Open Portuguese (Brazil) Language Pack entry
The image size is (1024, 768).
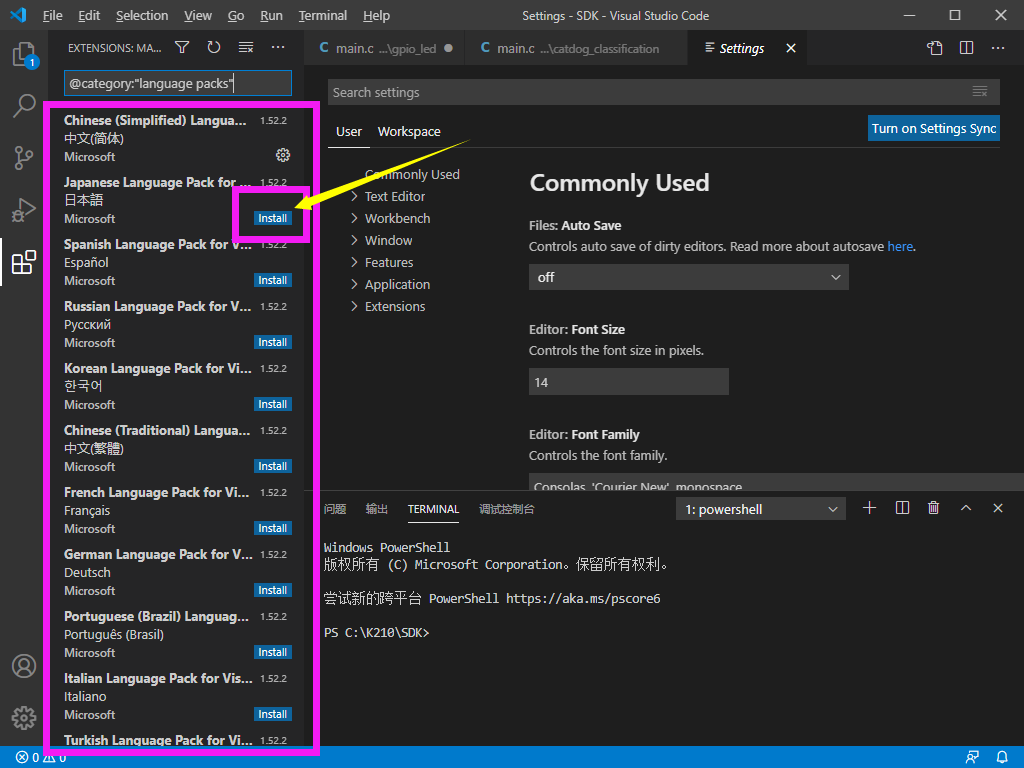(178, 634)
